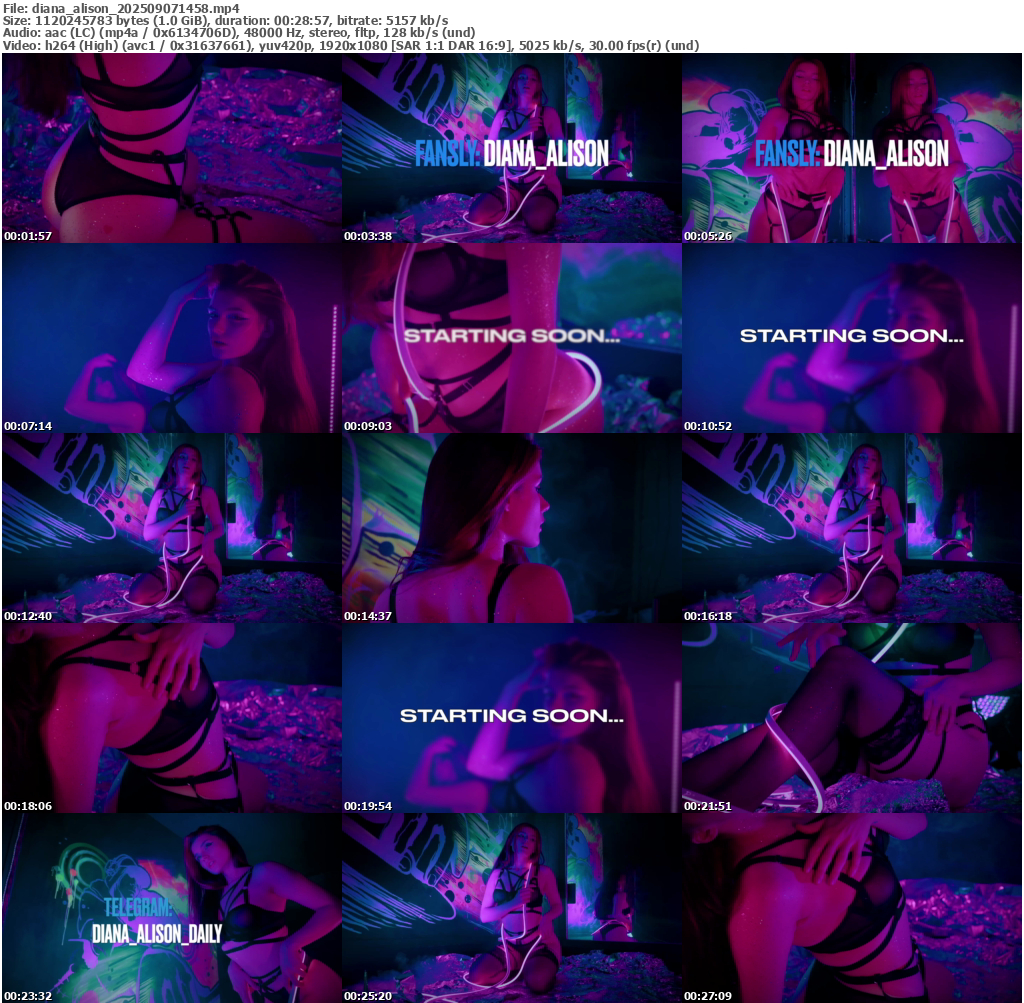
Task: Select the frame stamped 00:03:38
Action: tap(512, 148)
